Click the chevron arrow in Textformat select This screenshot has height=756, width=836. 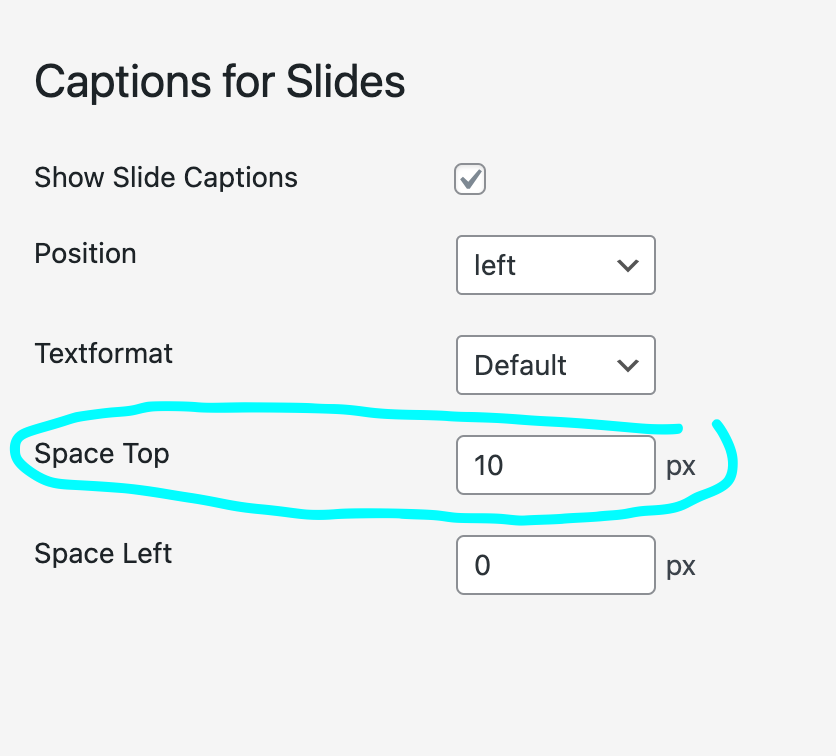tap(628, 365)
